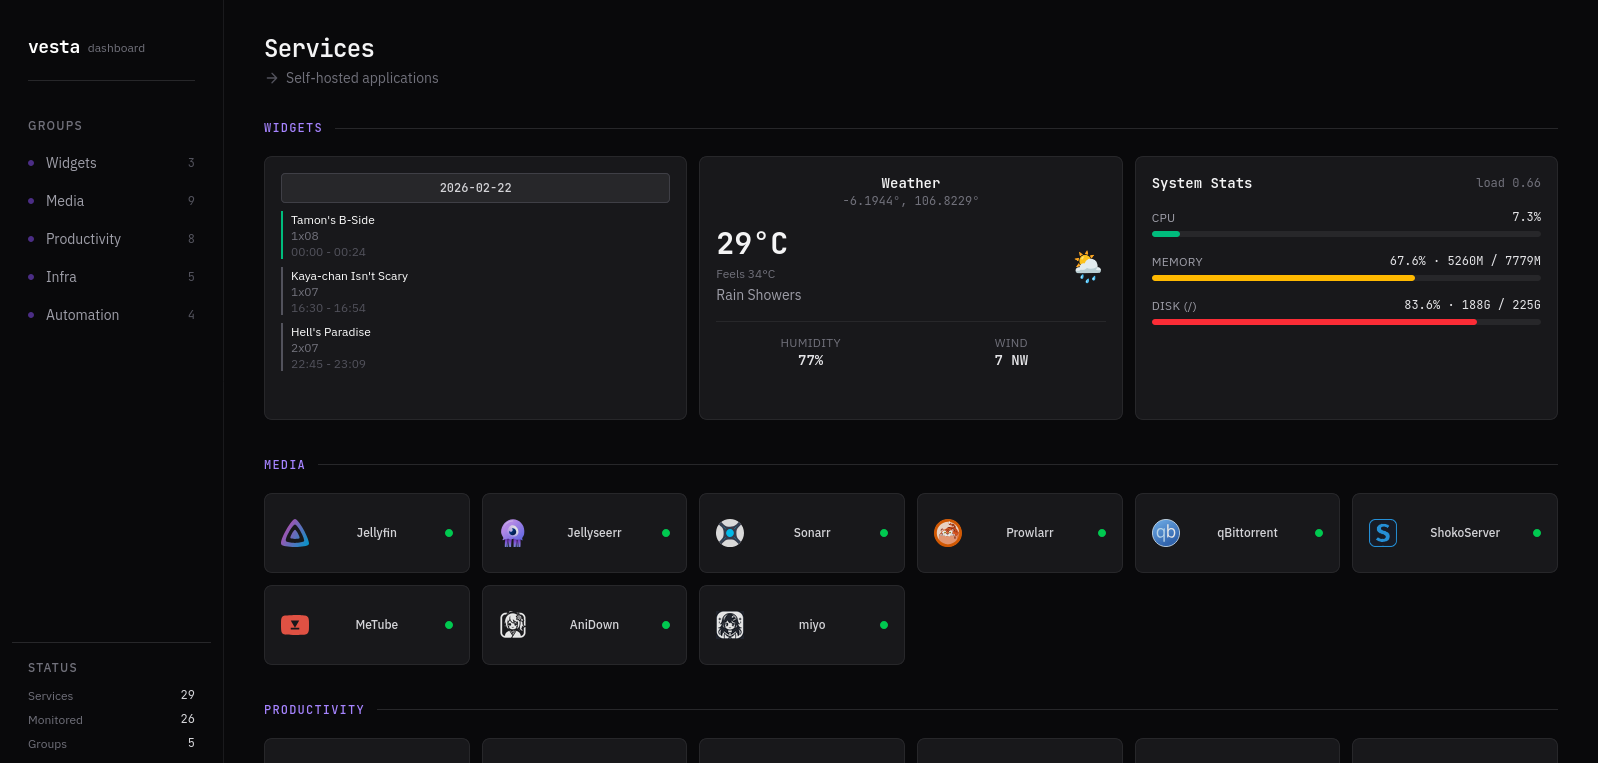
Task: Launch Sonarr via its icon
Action: click(730, 533)
